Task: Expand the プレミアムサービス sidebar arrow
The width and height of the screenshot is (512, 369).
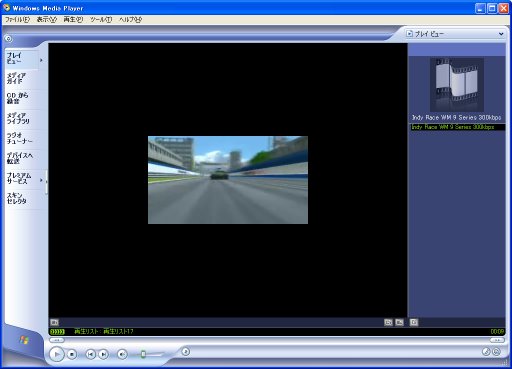Action: (41, 180)
